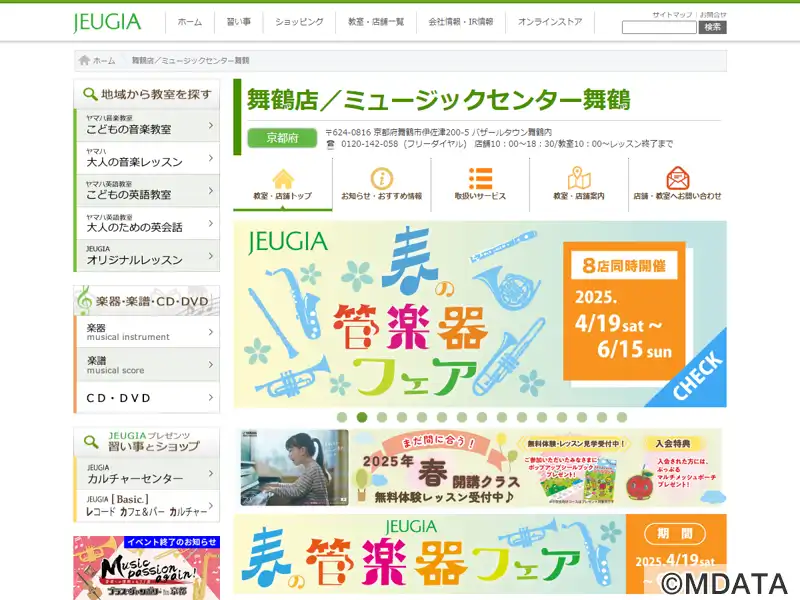Click the 習い事とショップ sidebar heading
This screenshot has height=600, width=800.
(x=147, y=442)
